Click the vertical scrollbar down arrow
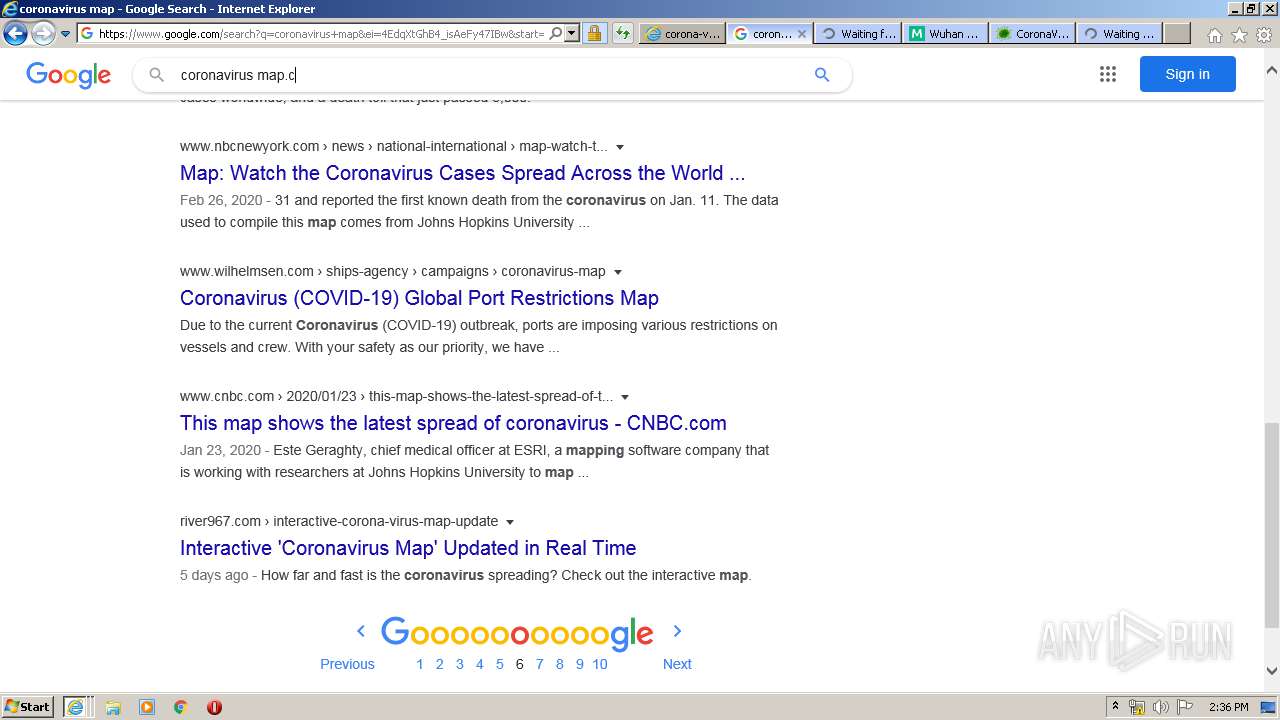 [x=1271, y=671]
